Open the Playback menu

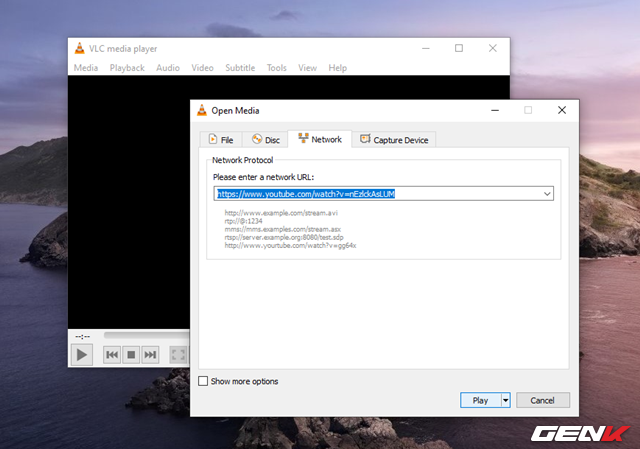pos(127,68)
